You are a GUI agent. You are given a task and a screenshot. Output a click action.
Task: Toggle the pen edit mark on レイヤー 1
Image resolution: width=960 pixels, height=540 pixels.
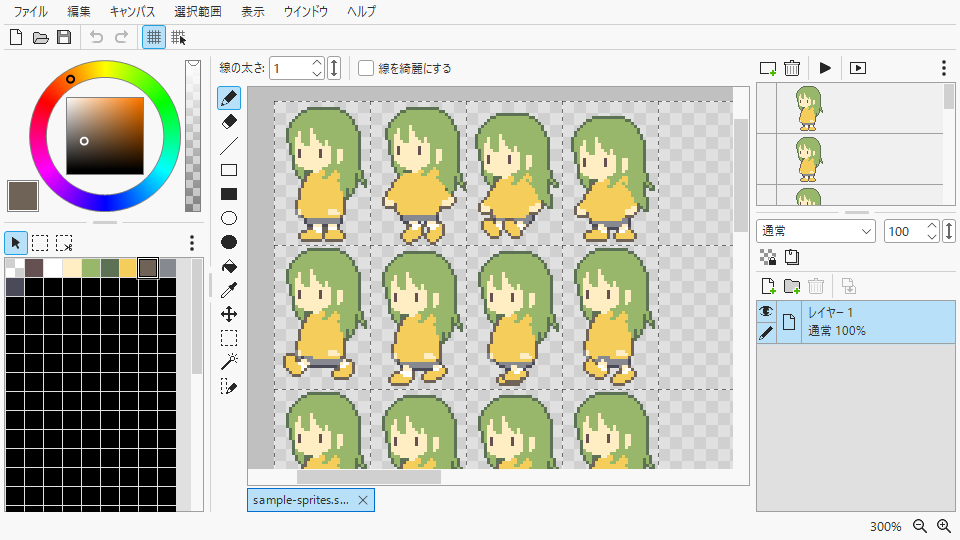pyautogui.click(x=766, y=332)
